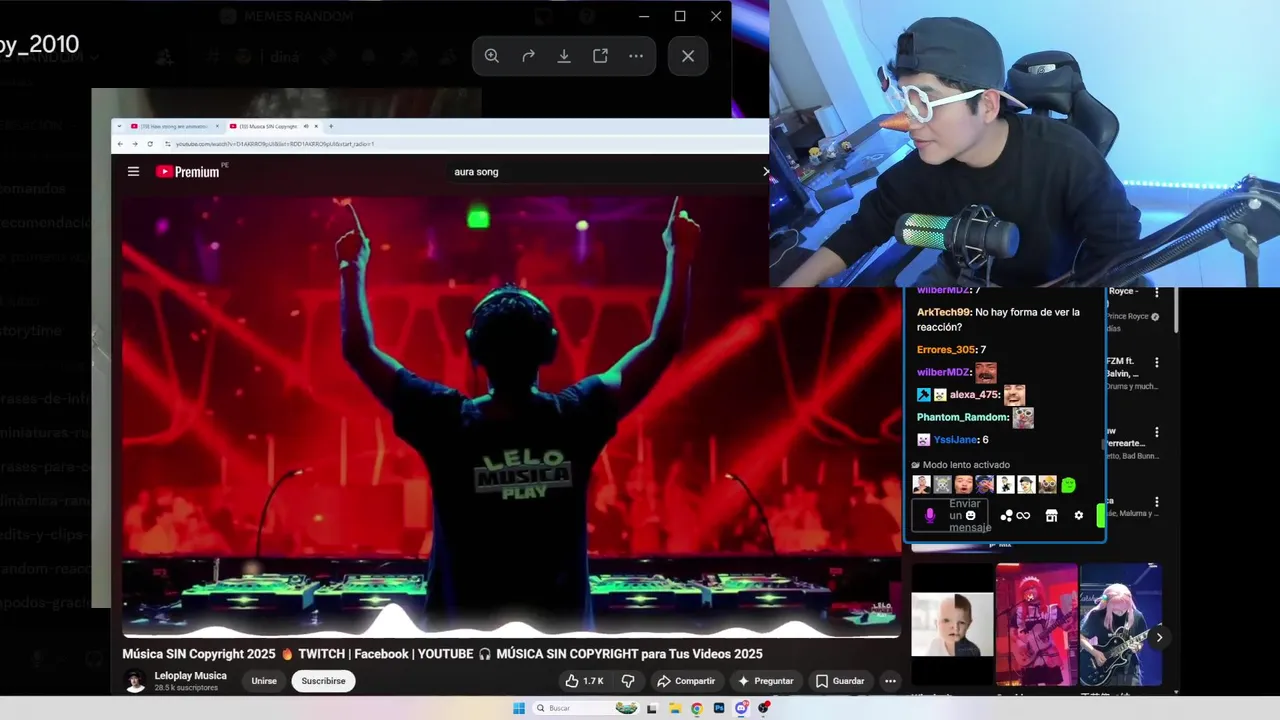The image size is (1280, 720).
Task: Click the 'Enviar un mensaje' chat field
Action: coord(950,515)
